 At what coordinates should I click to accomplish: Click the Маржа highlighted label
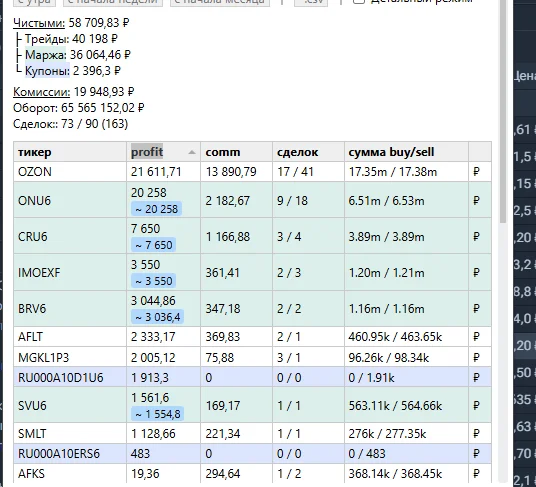[x=45, y=55]
